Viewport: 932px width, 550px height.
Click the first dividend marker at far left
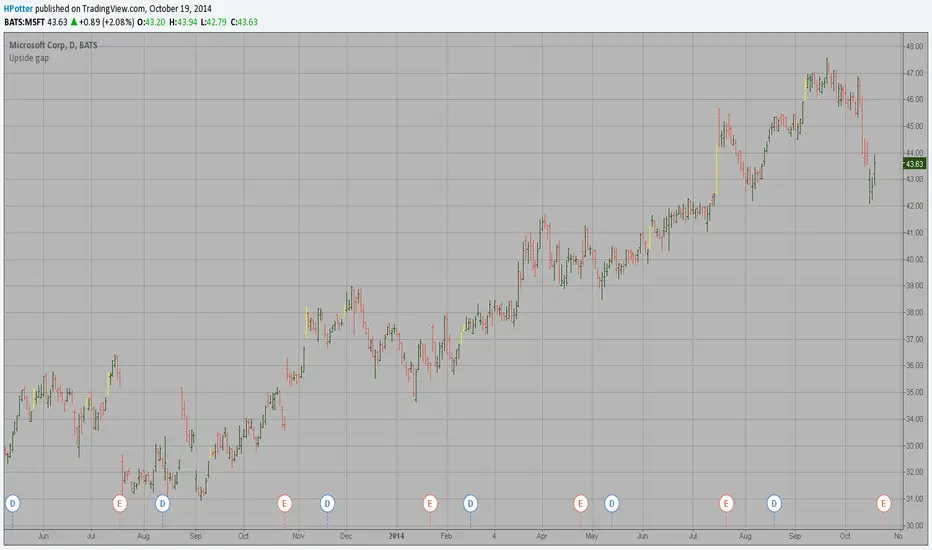[x=13, y=502]
